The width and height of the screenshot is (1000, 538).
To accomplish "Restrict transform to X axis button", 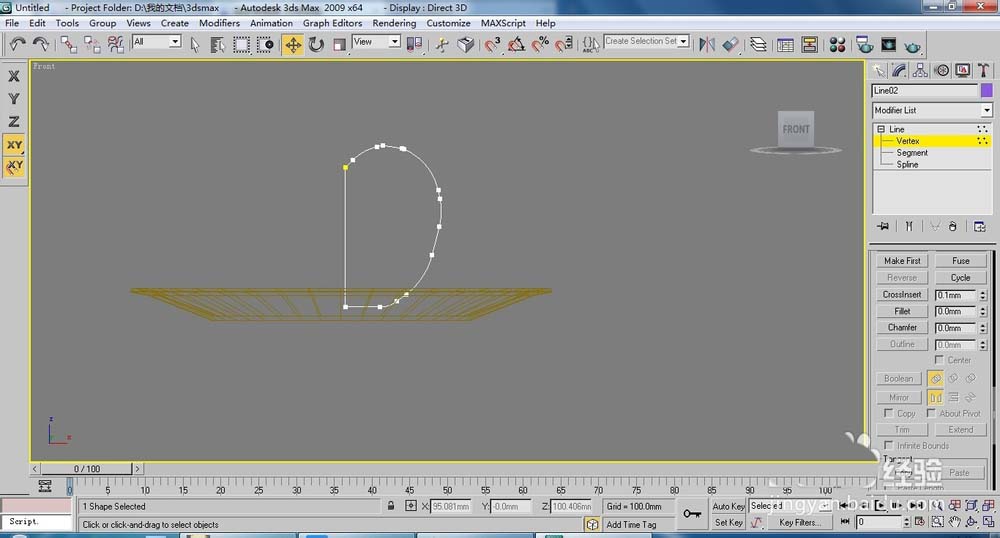I will click(13, 76).
